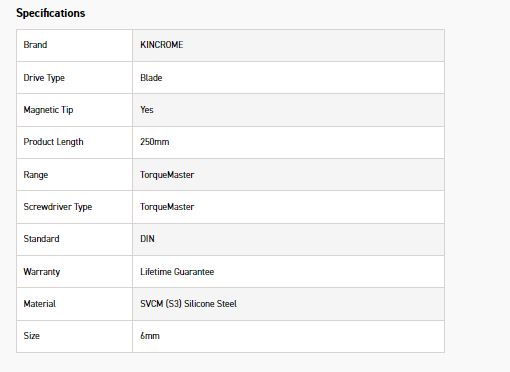The height and width of the screenshot is (372, 510).
Task: Select the Drive Type label
Action: [44, 78]
